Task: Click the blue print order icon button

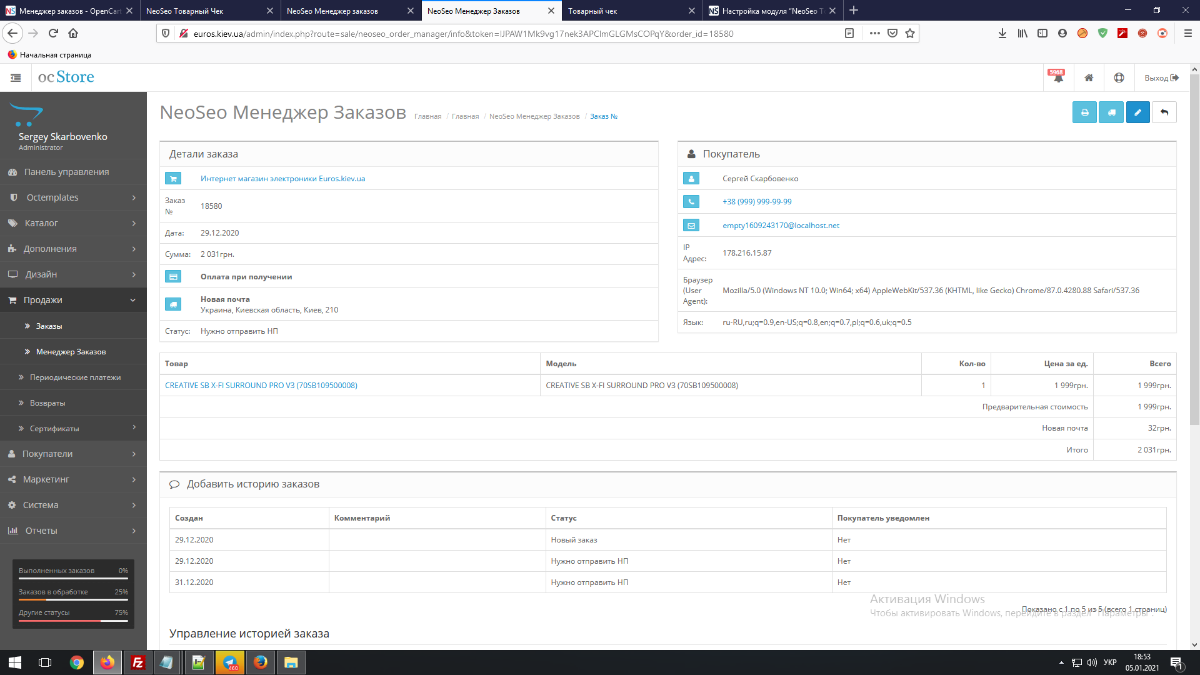Action: tap(1085, 112)
